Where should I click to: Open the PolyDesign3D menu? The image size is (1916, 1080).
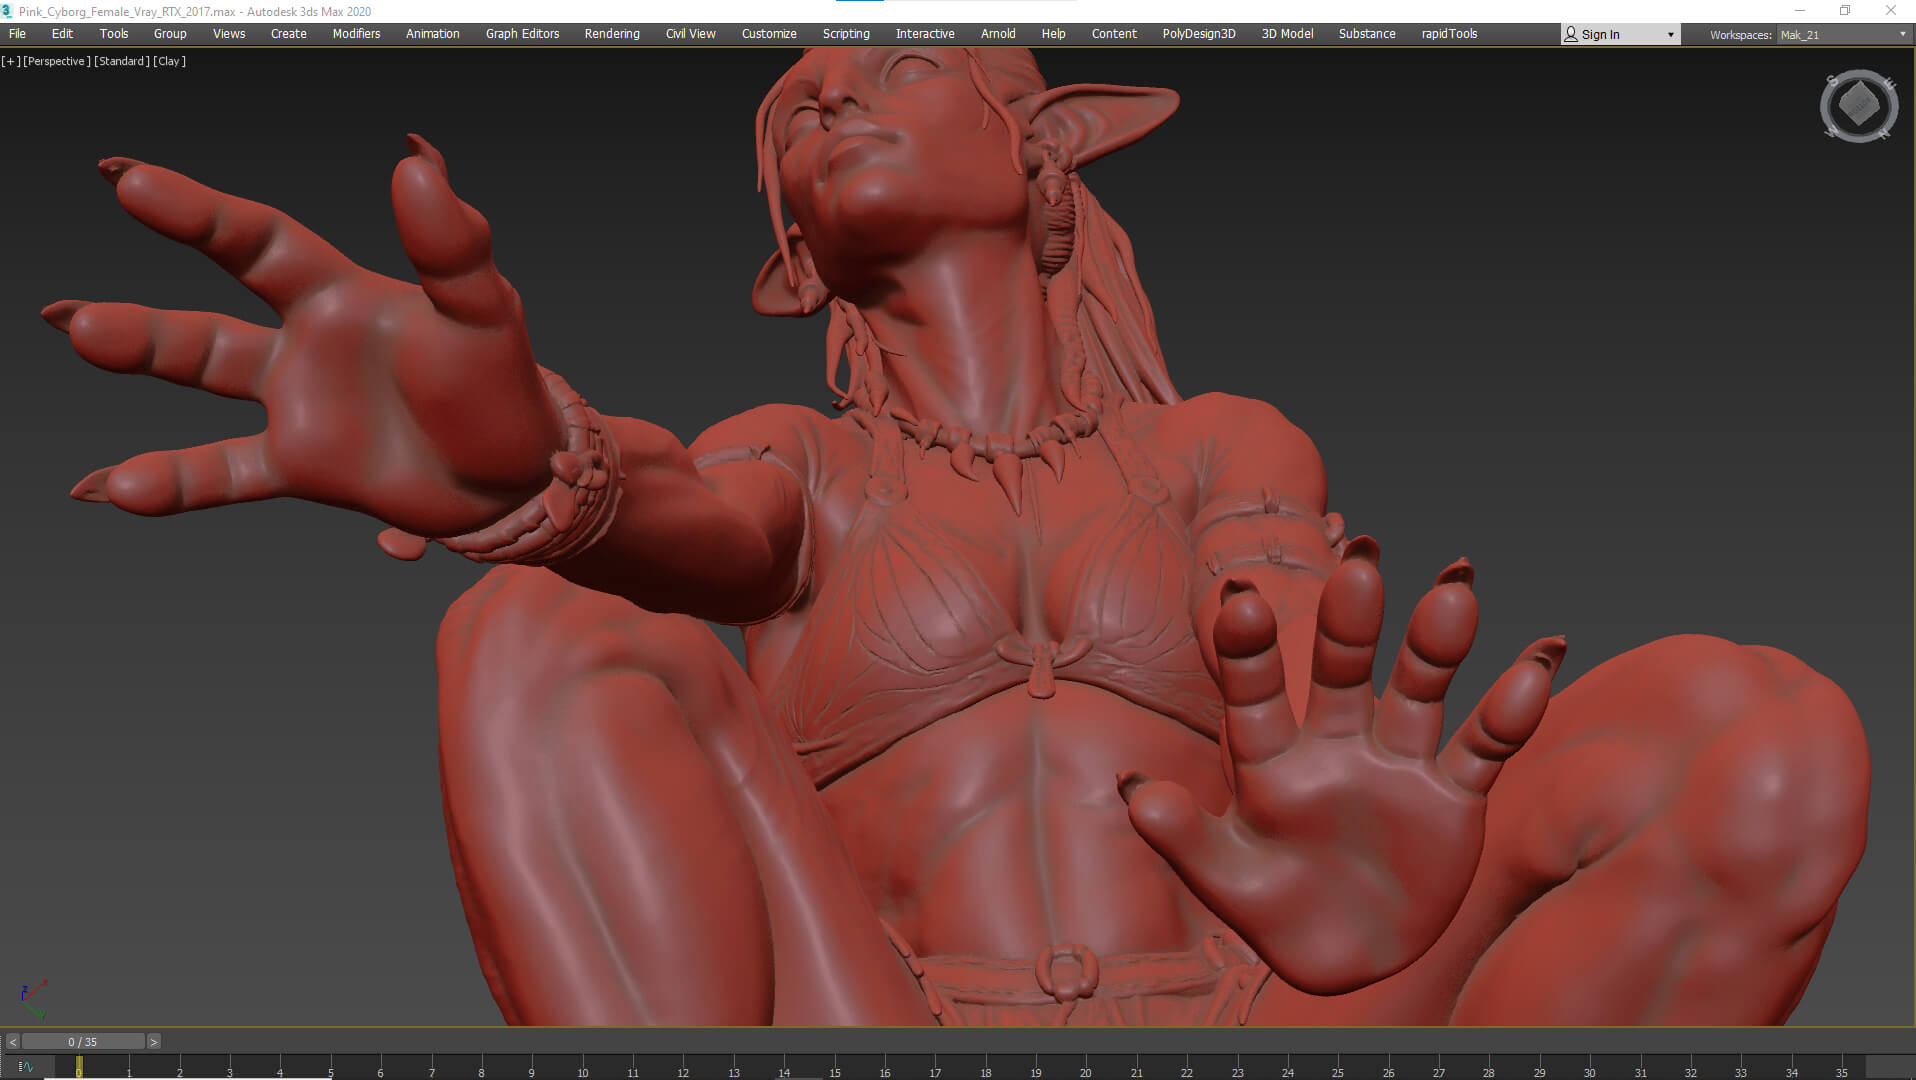1199,34
